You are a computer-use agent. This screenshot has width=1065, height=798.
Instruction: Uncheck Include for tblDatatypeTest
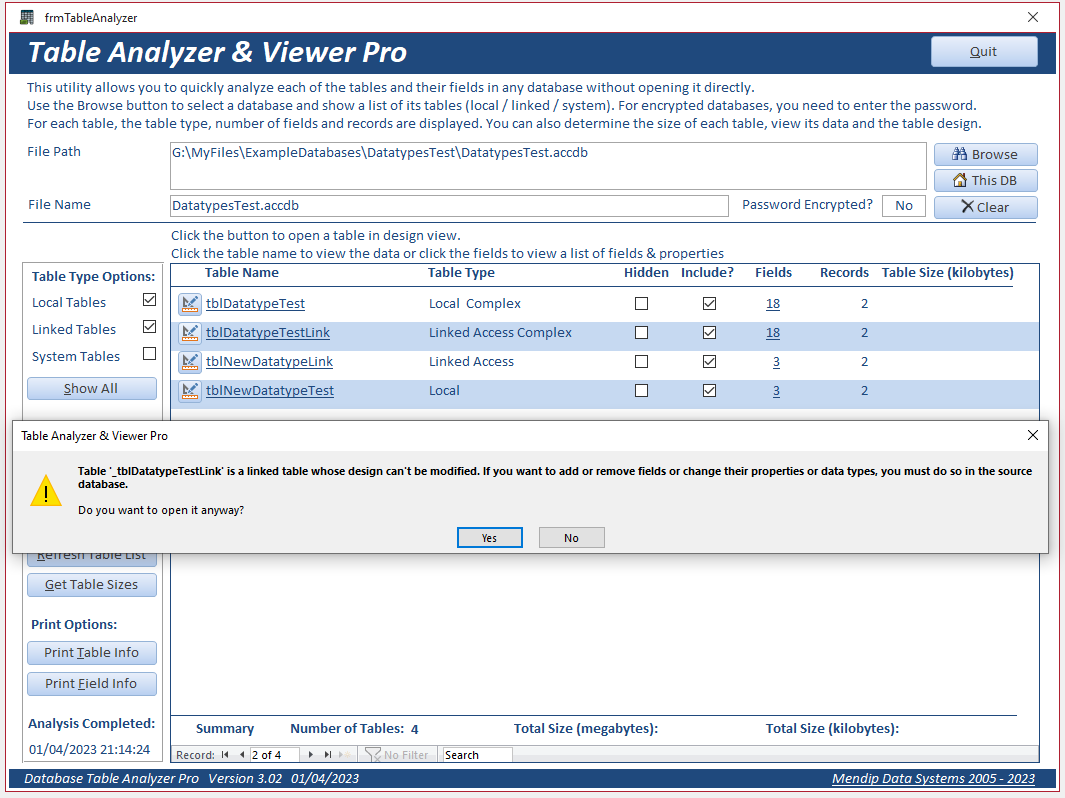(x=709, y=304)
